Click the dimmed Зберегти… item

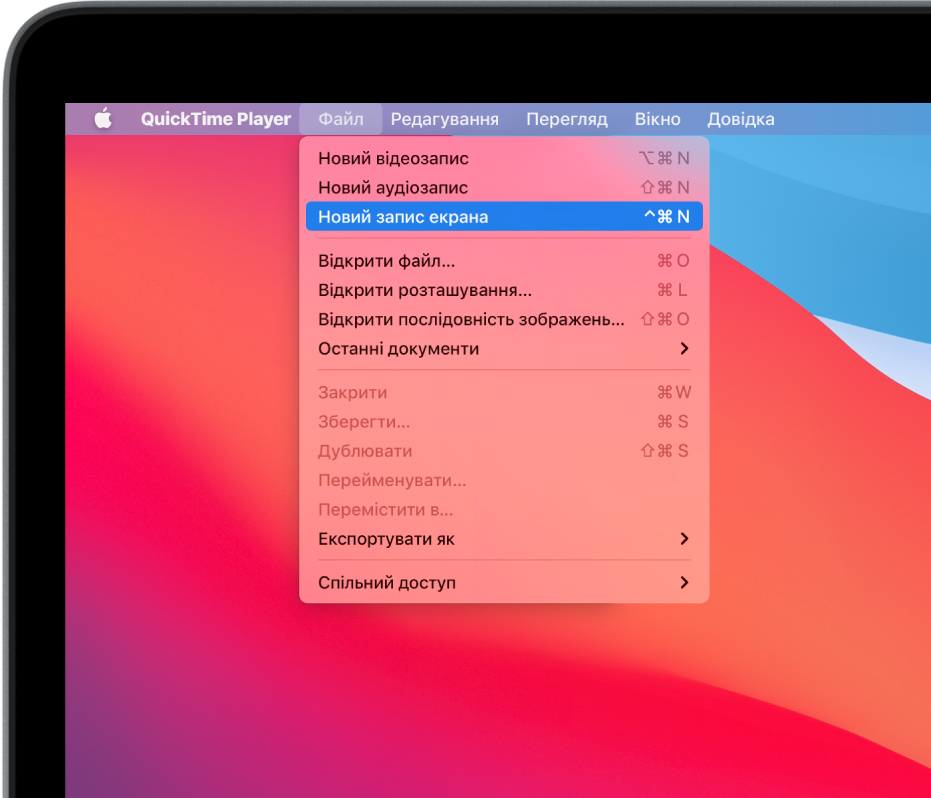coord(504,422)
